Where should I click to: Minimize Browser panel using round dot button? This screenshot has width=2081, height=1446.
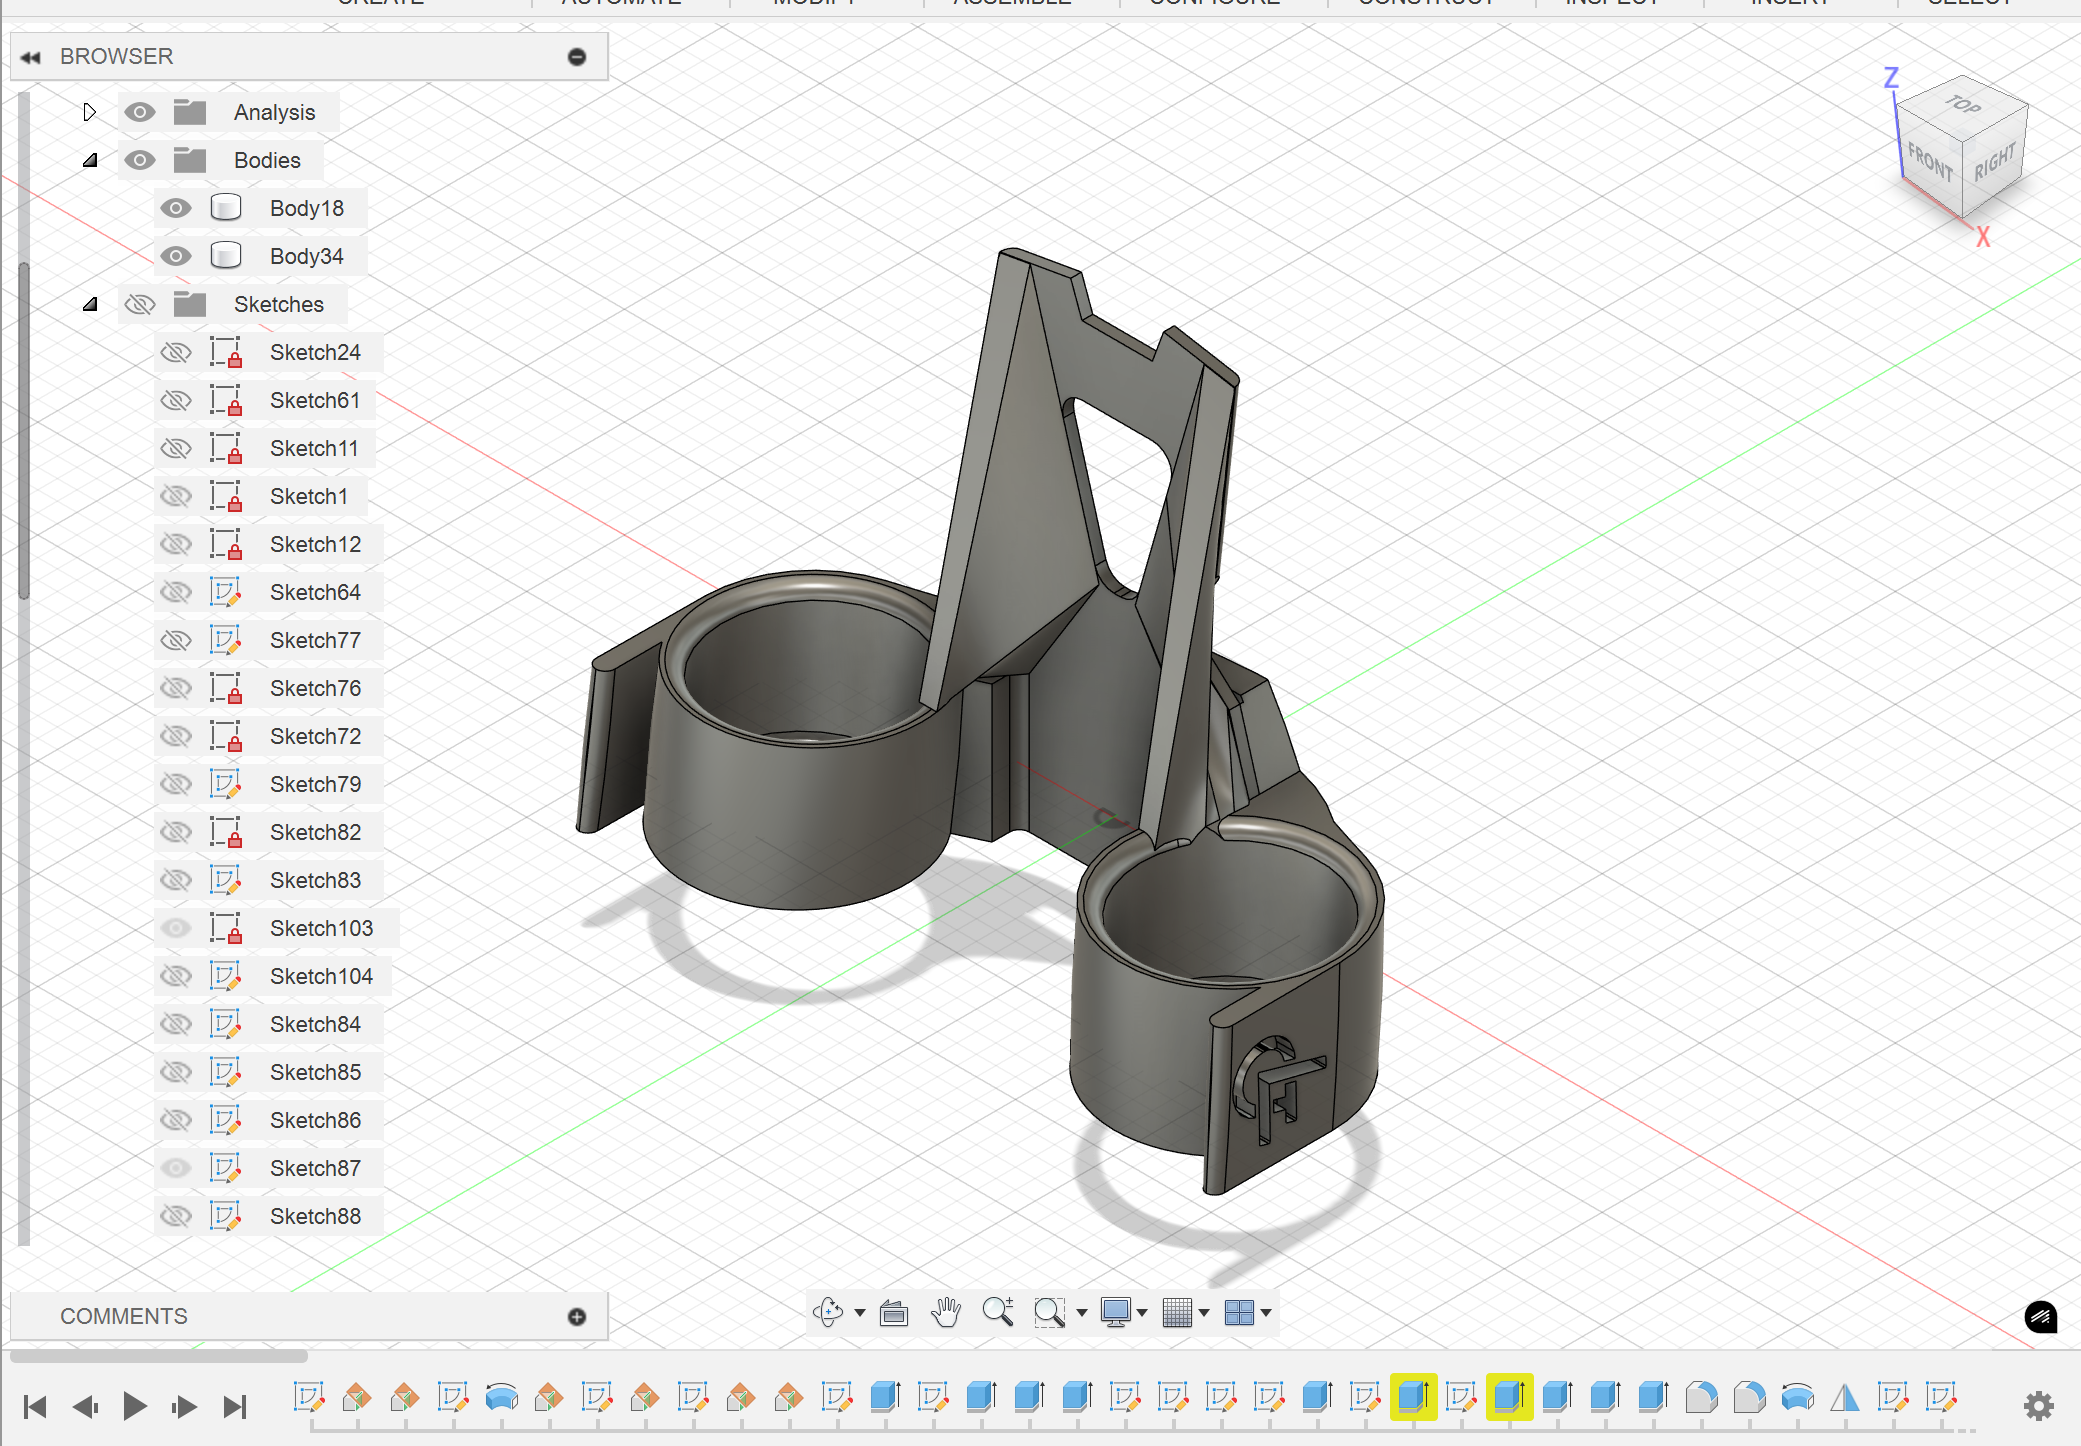point(577,57)
